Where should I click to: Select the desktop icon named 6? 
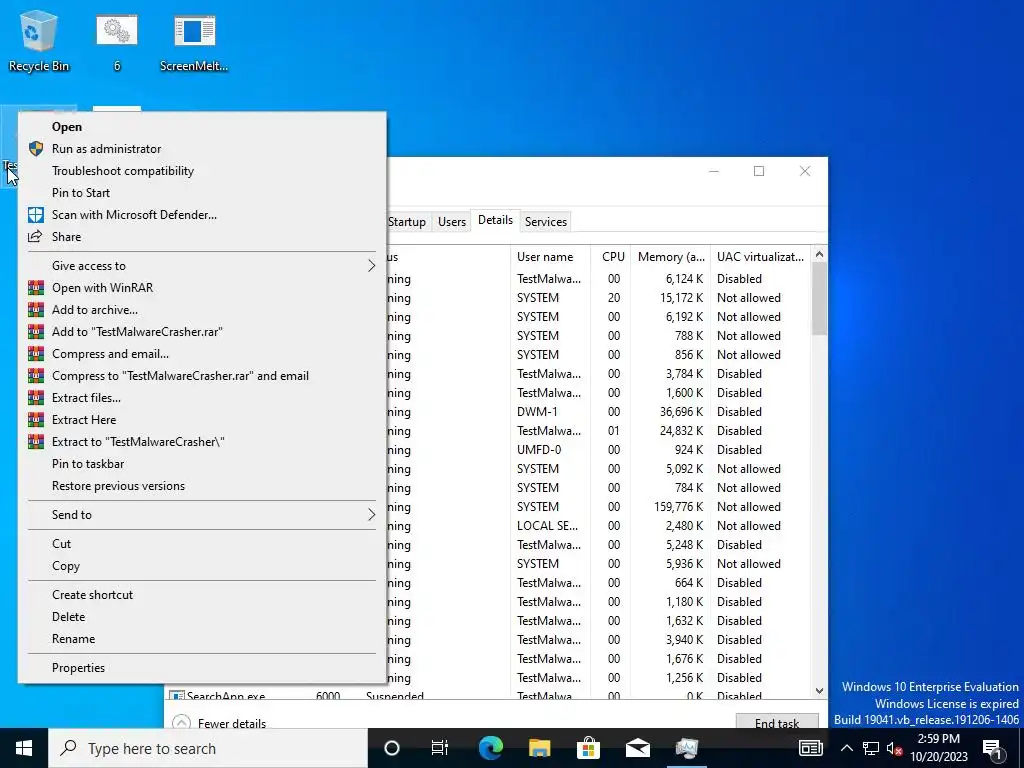(x=117, y=40)
